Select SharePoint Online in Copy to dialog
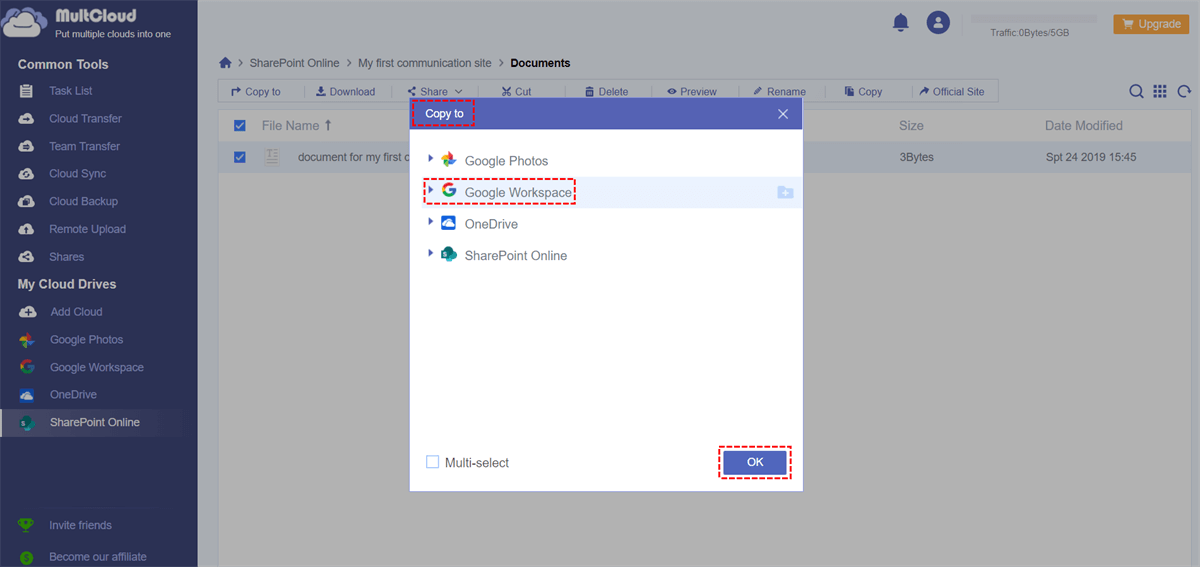Viewport: 1200px width, 567px height. pyautogui.click(x=516, y=256)
